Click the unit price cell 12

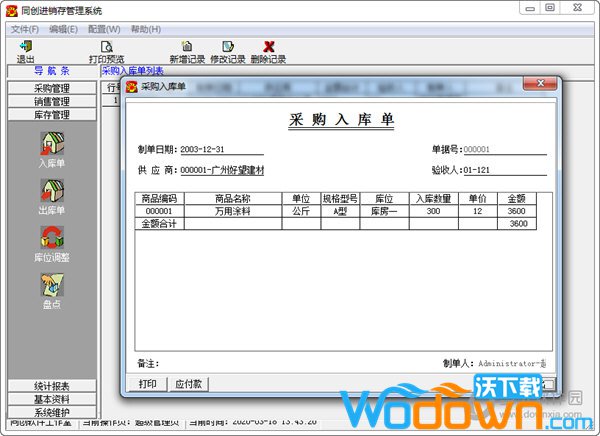coord(478,211)
